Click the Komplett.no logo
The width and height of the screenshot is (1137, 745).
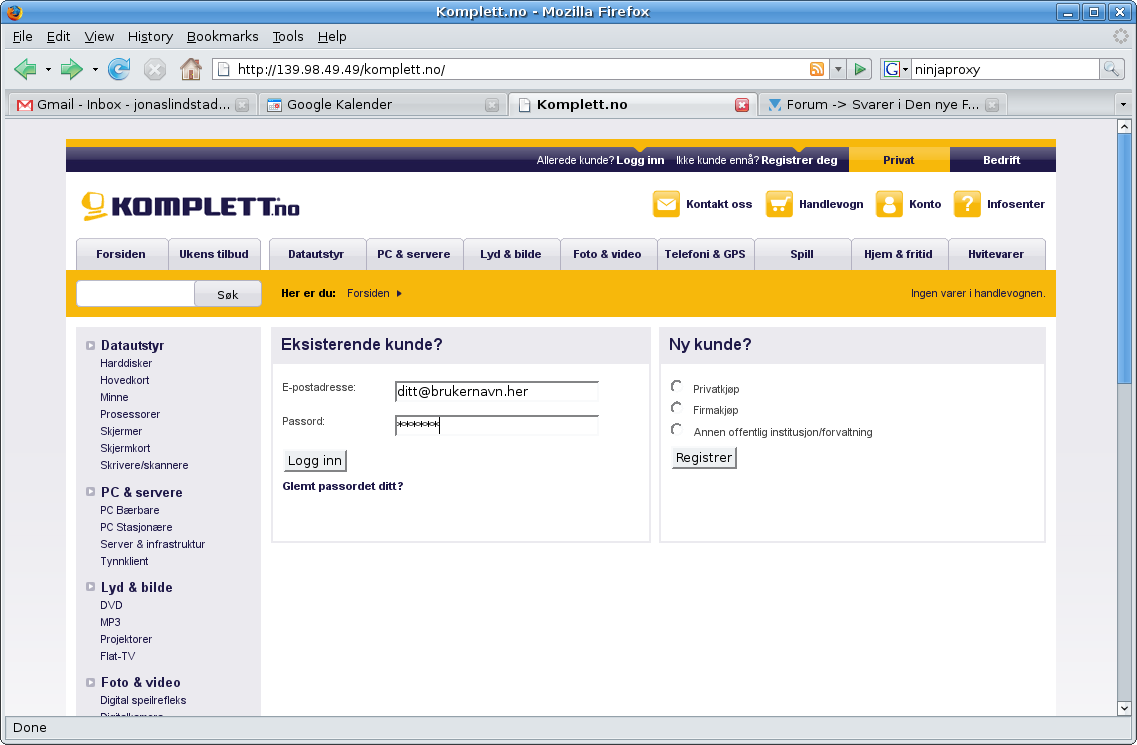(x=190, y=206)
